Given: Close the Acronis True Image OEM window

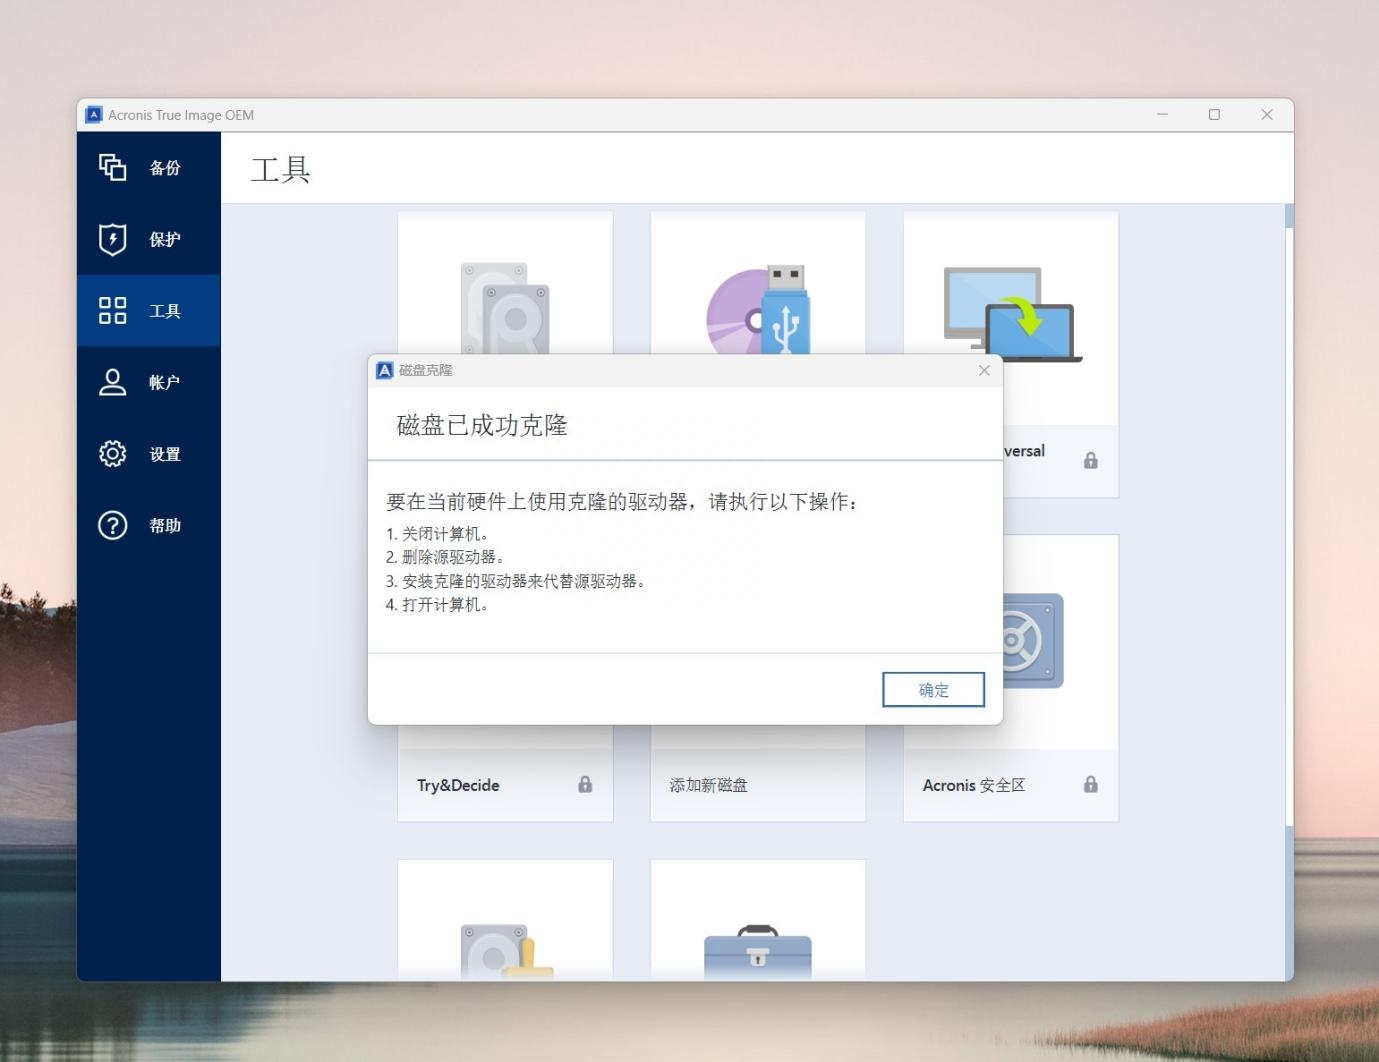Looking at the screenshot, I should click(x=1267, y=115).
